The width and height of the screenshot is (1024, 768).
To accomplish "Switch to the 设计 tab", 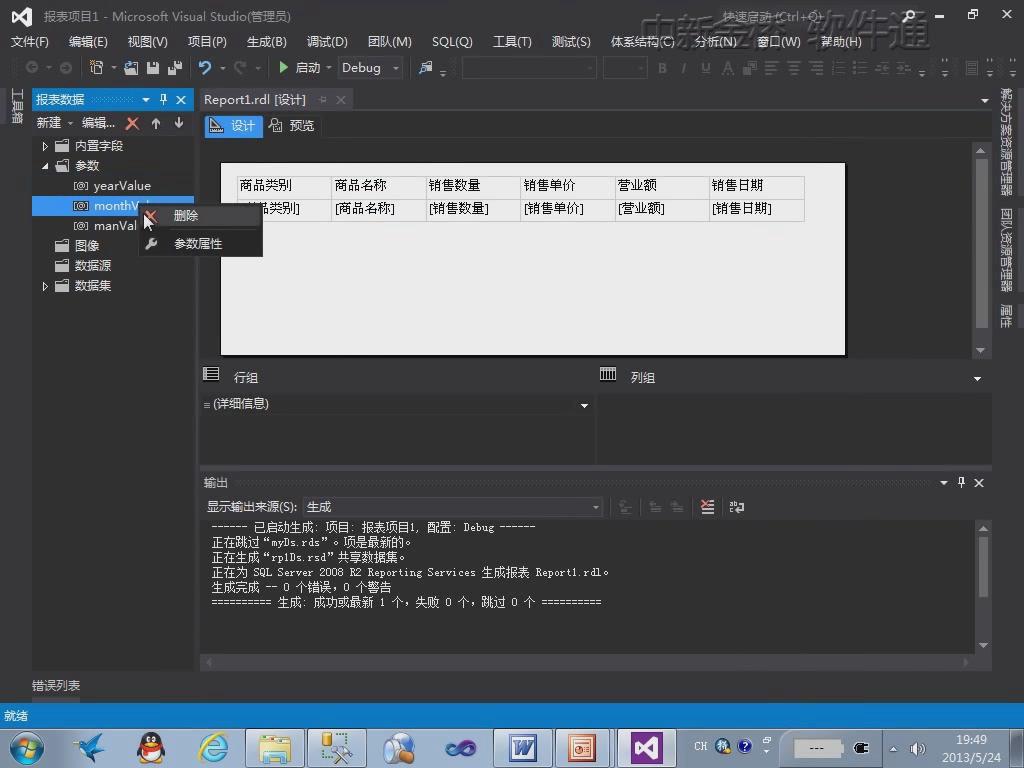I will pos(234,125).
